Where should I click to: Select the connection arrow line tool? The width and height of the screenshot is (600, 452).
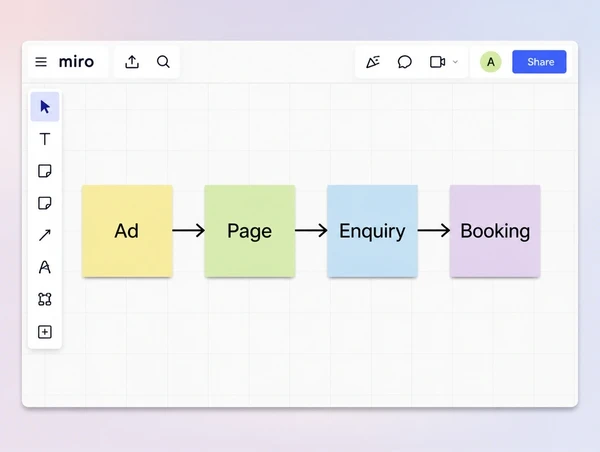45,235
